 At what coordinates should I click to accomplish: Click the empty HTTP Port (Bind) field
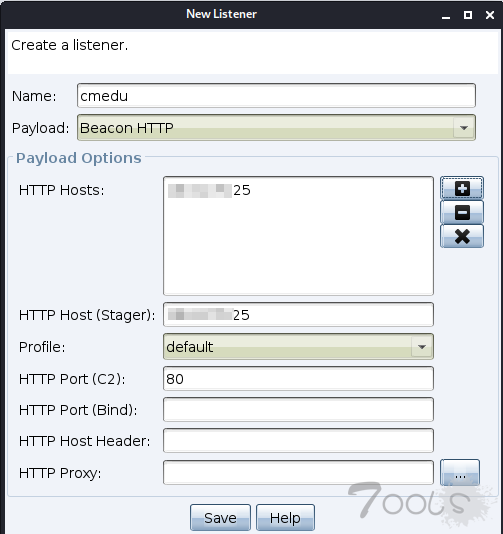click(298, 410)
